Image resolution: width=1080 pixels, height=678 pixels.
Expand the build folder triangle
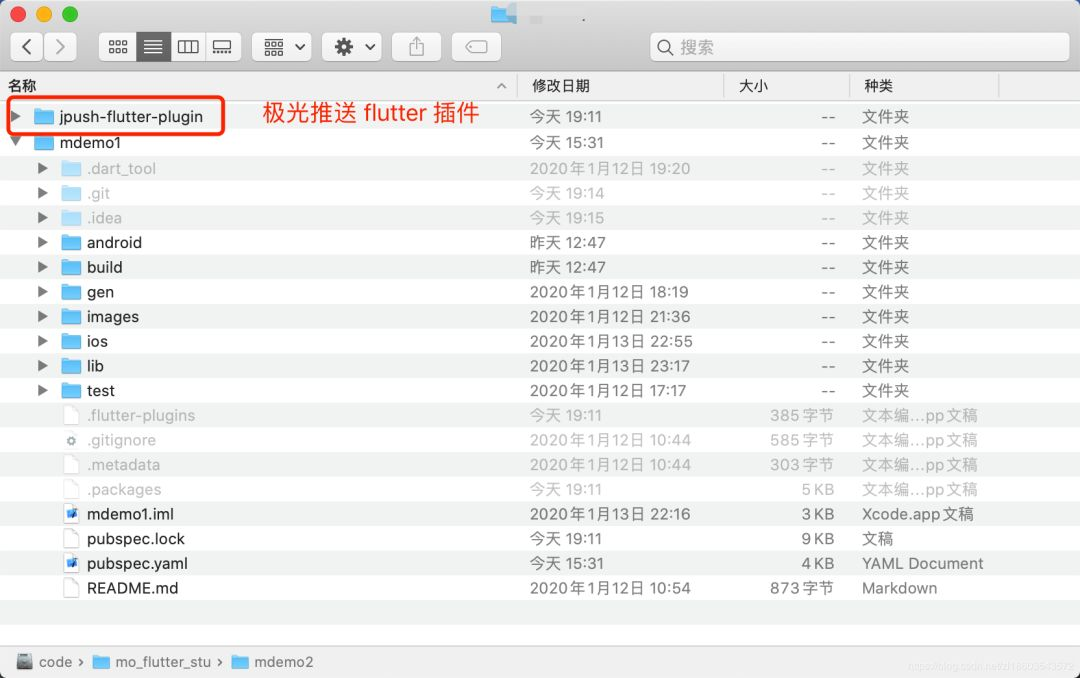click(43, 267)
